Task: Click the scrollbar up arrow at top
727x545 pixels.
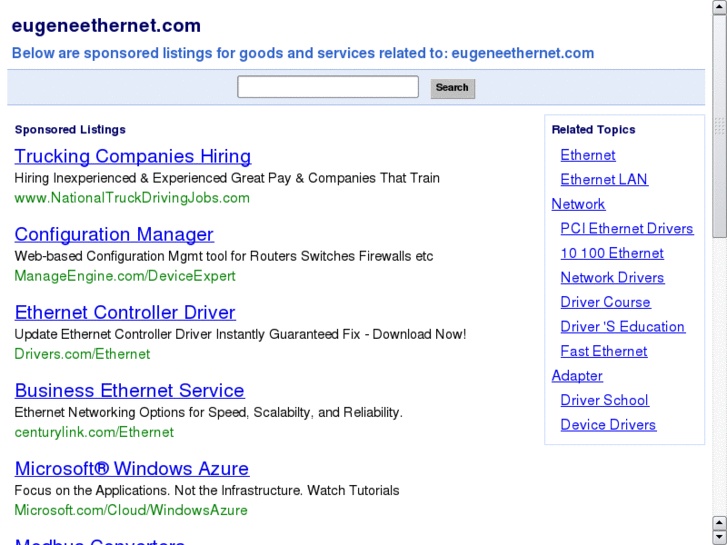Action: pyautogui.click(x=720, y=8)
